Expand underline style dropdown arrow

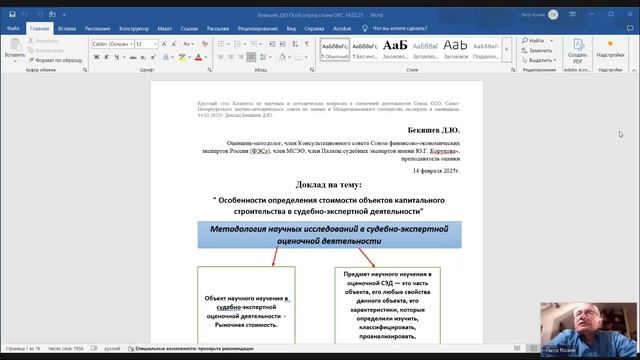click(x=124, y=57)
